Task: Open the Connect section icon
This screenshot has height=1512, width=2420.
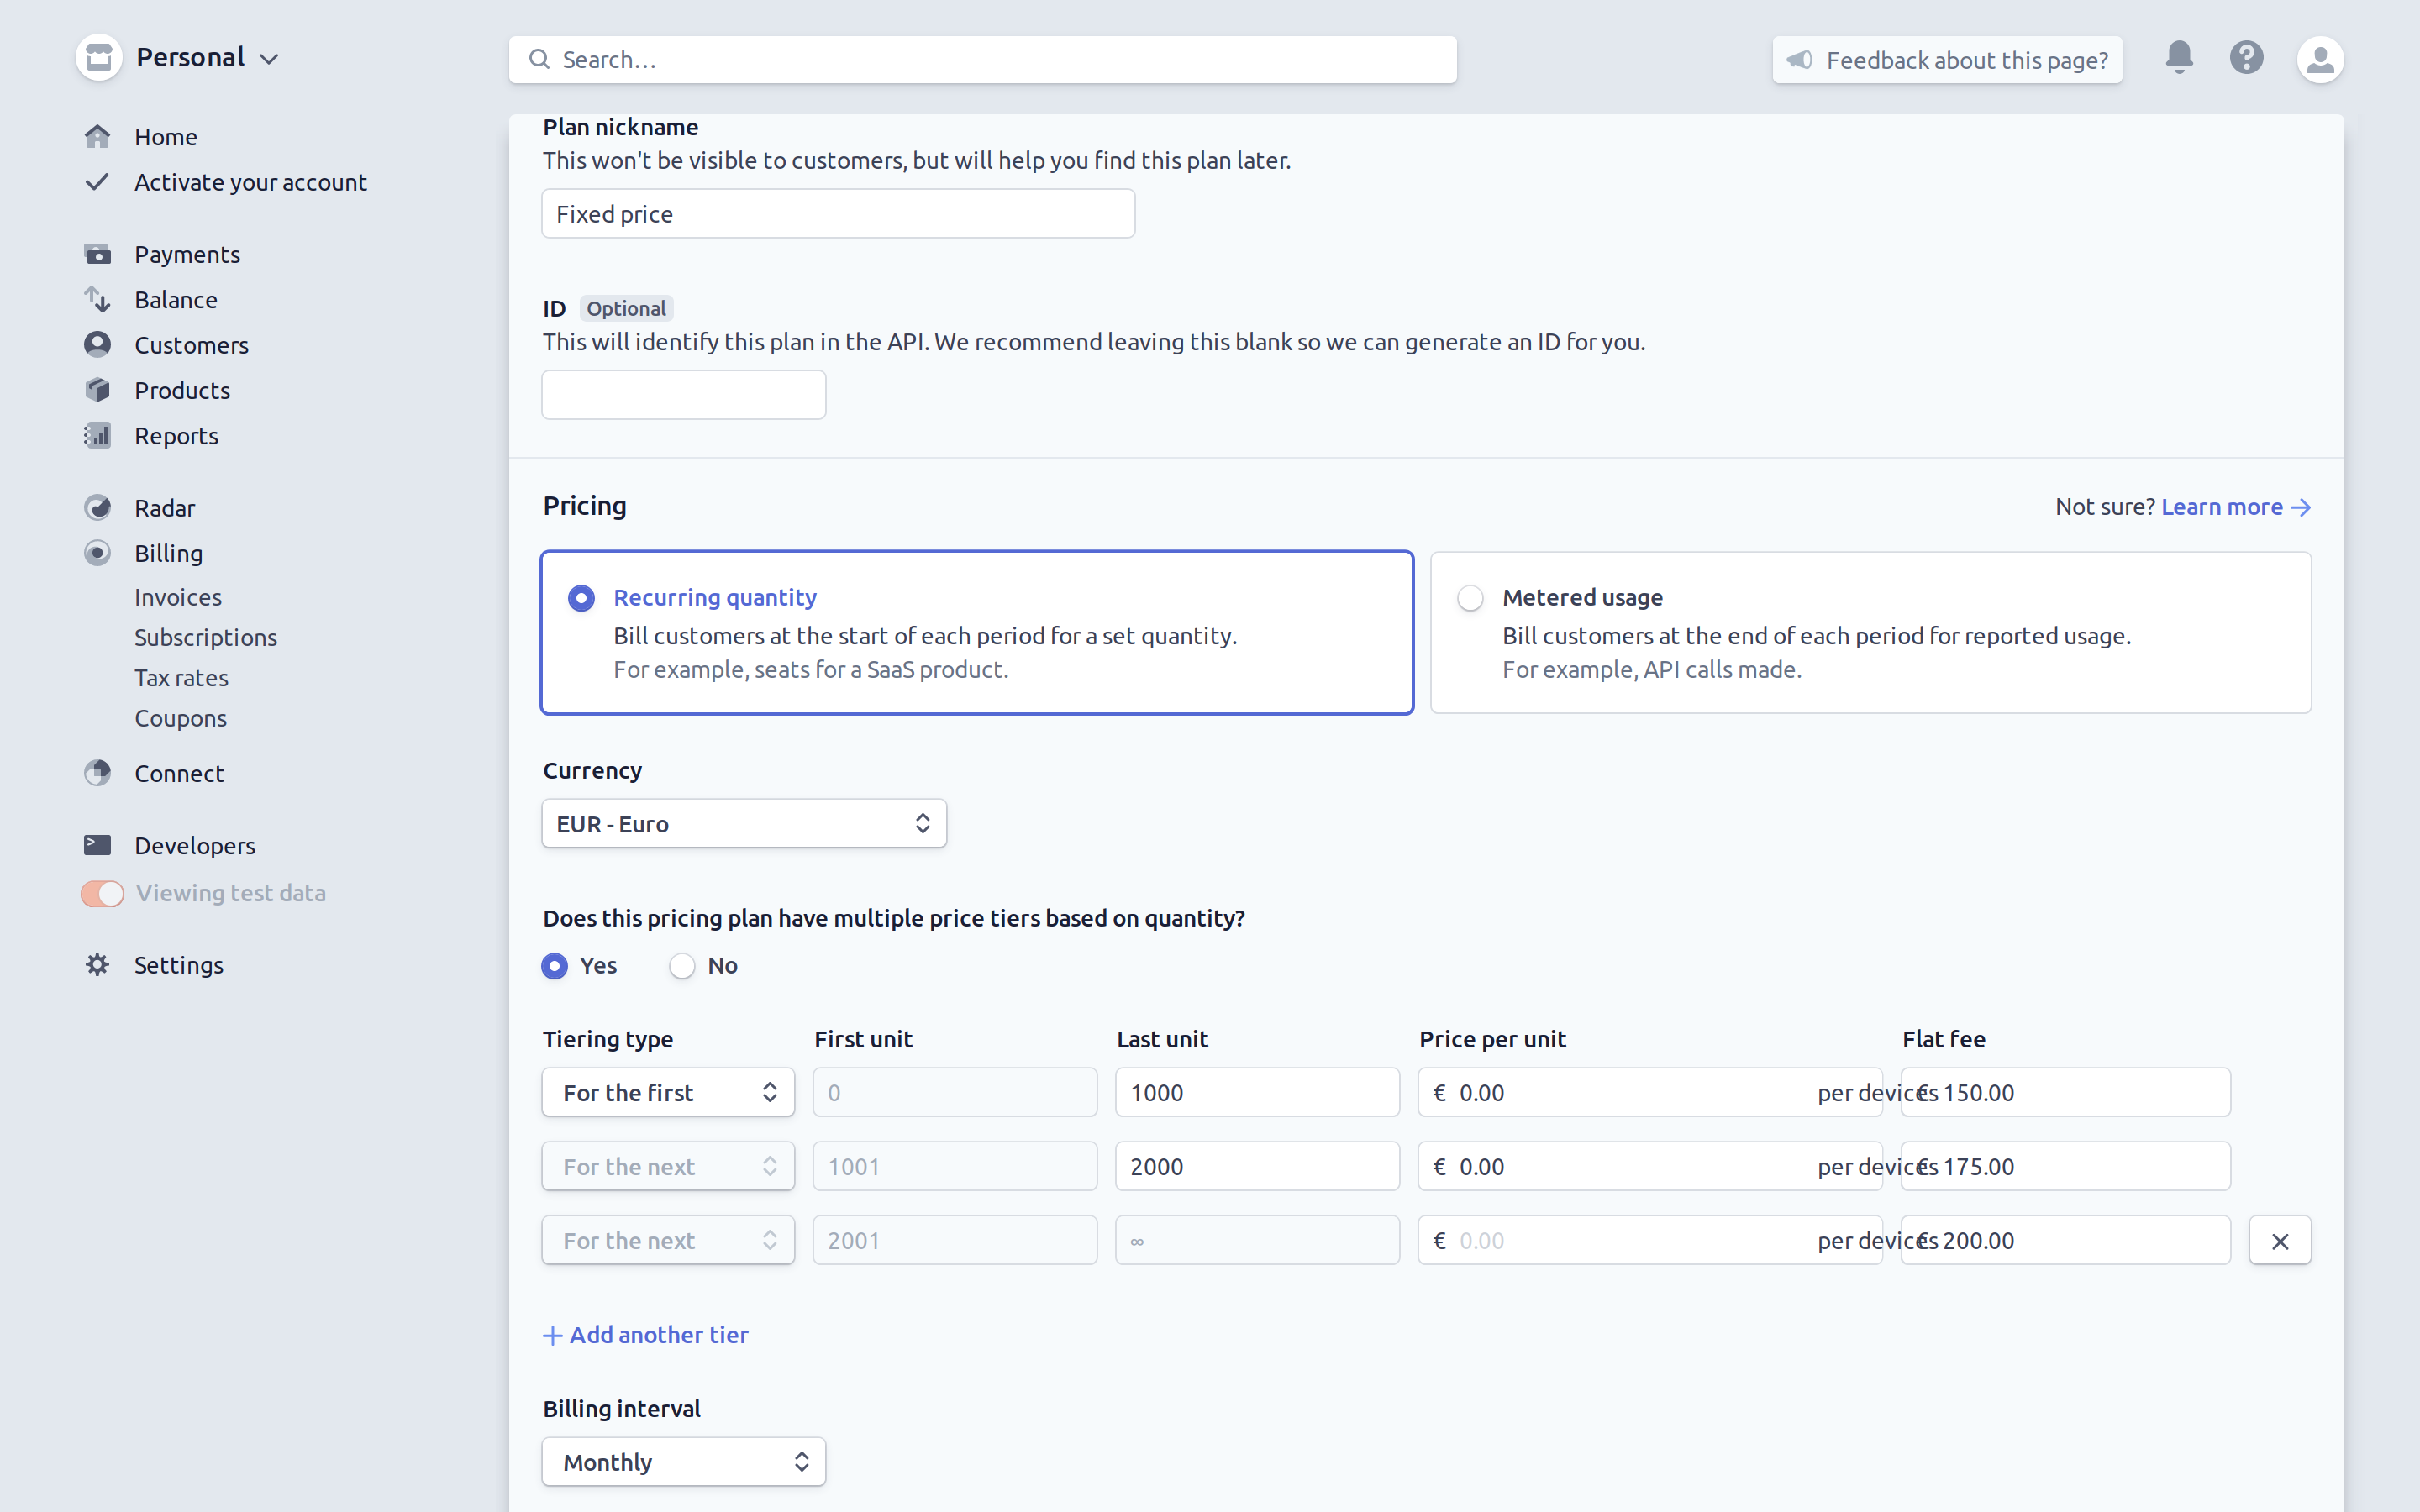Action: click(x=98, y=772)
